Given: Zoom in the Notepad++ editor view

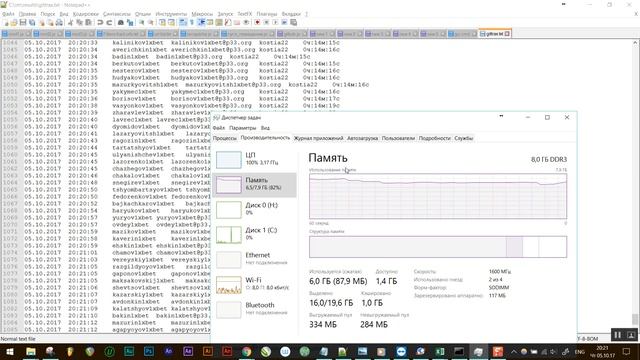Looking at the screenshot, I should point(141,22).
